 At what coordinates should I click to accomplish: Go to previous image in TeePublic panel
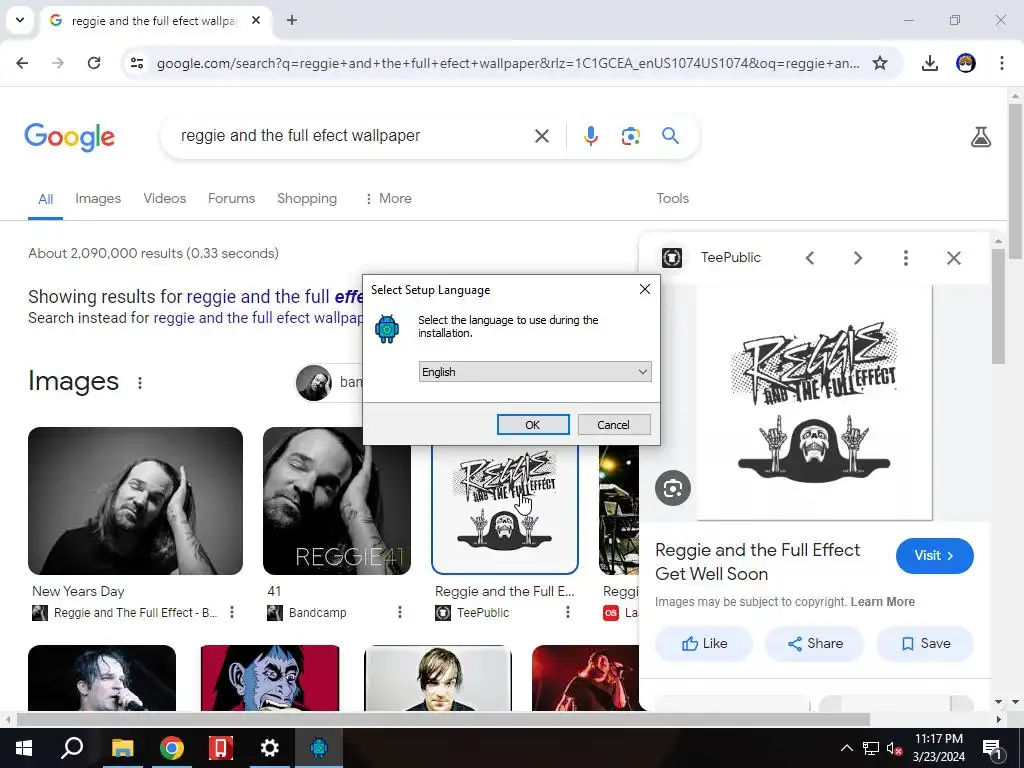pyautogui.click(x=810, y=258)
